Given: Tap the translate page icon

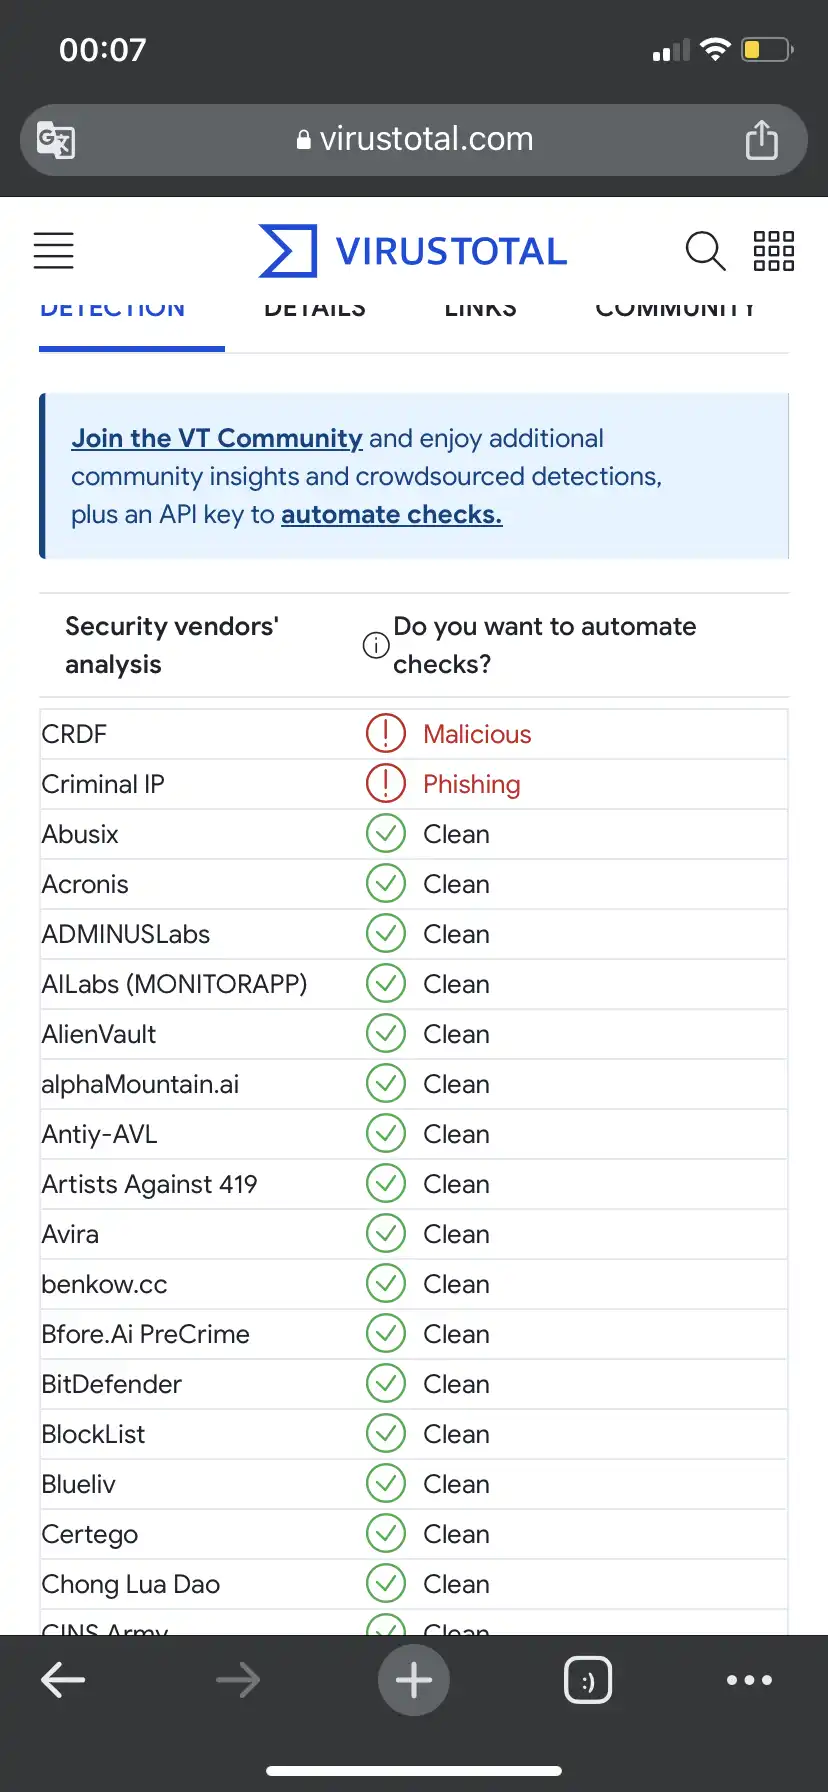Looking at the screenshot, I should tap(56, 140).
